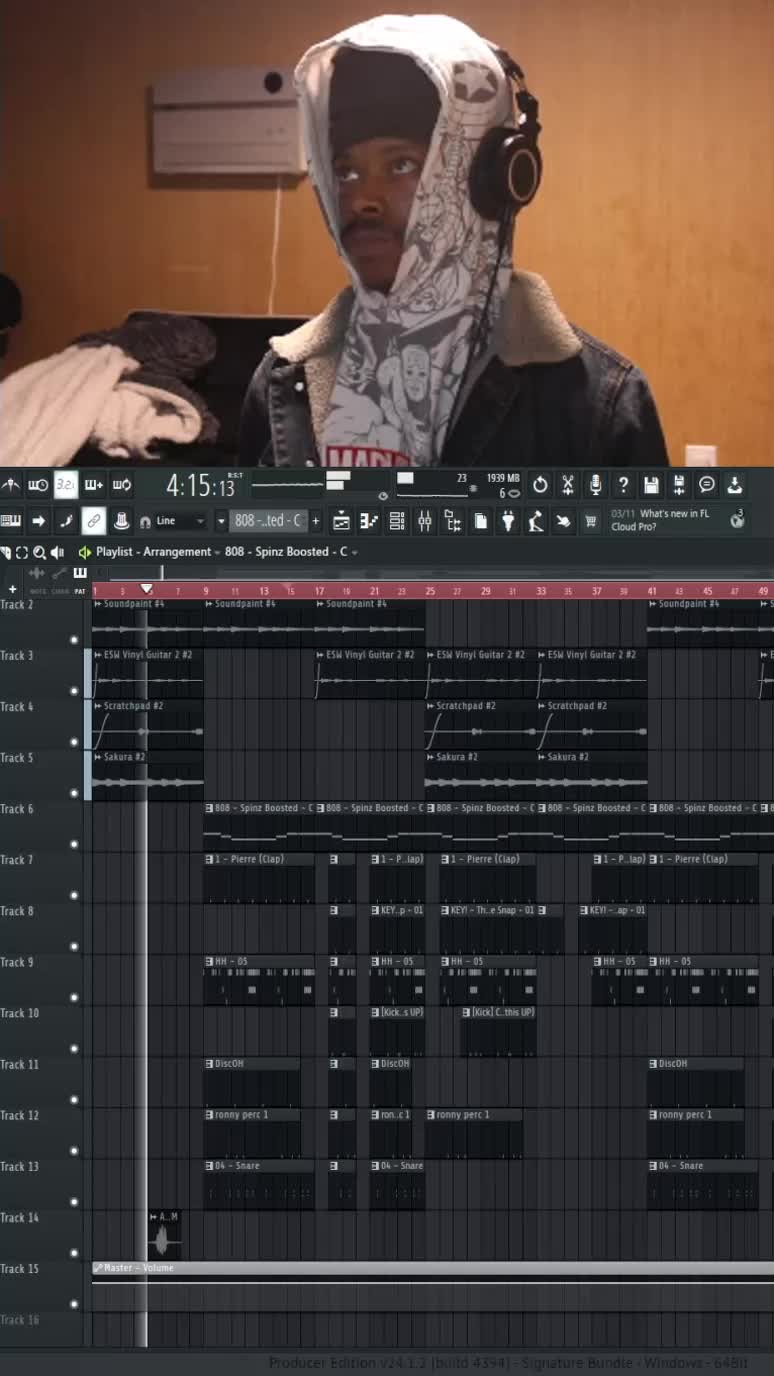Mute Track 3 using its dot
Image resolution: width=774 pixels, height=1376 pixels.
coord(74,691)
